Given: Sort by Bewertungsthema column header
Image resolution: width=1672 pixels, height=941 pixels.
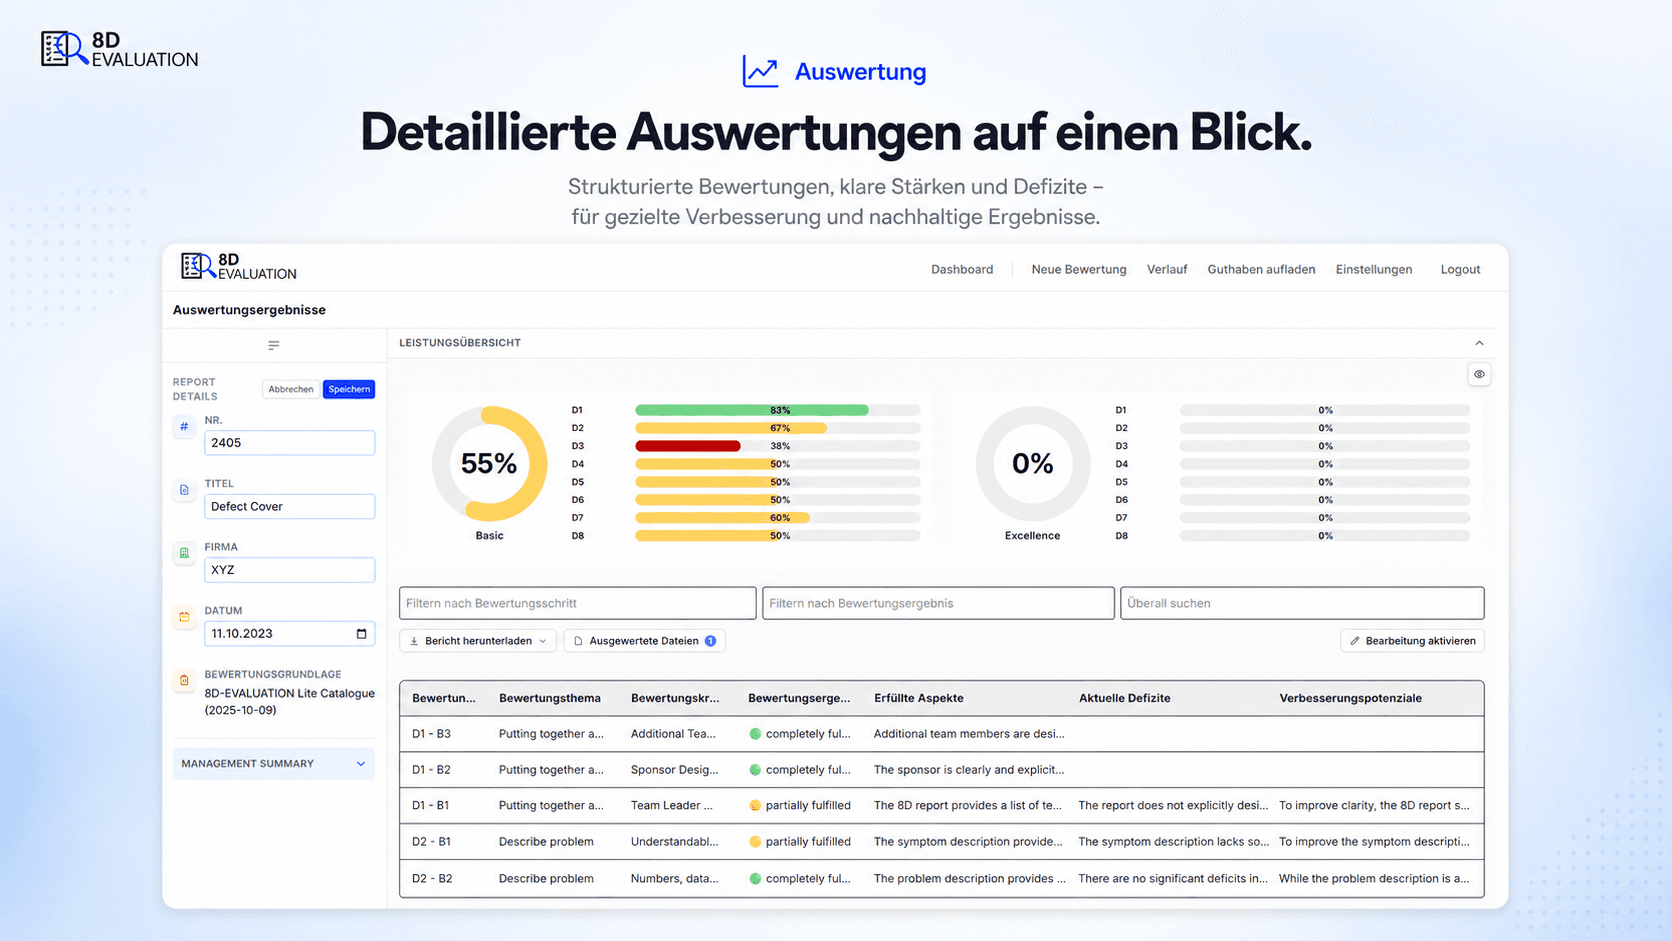Looking at the screenshot, I should pyautogui.click(x=550, y=698).
